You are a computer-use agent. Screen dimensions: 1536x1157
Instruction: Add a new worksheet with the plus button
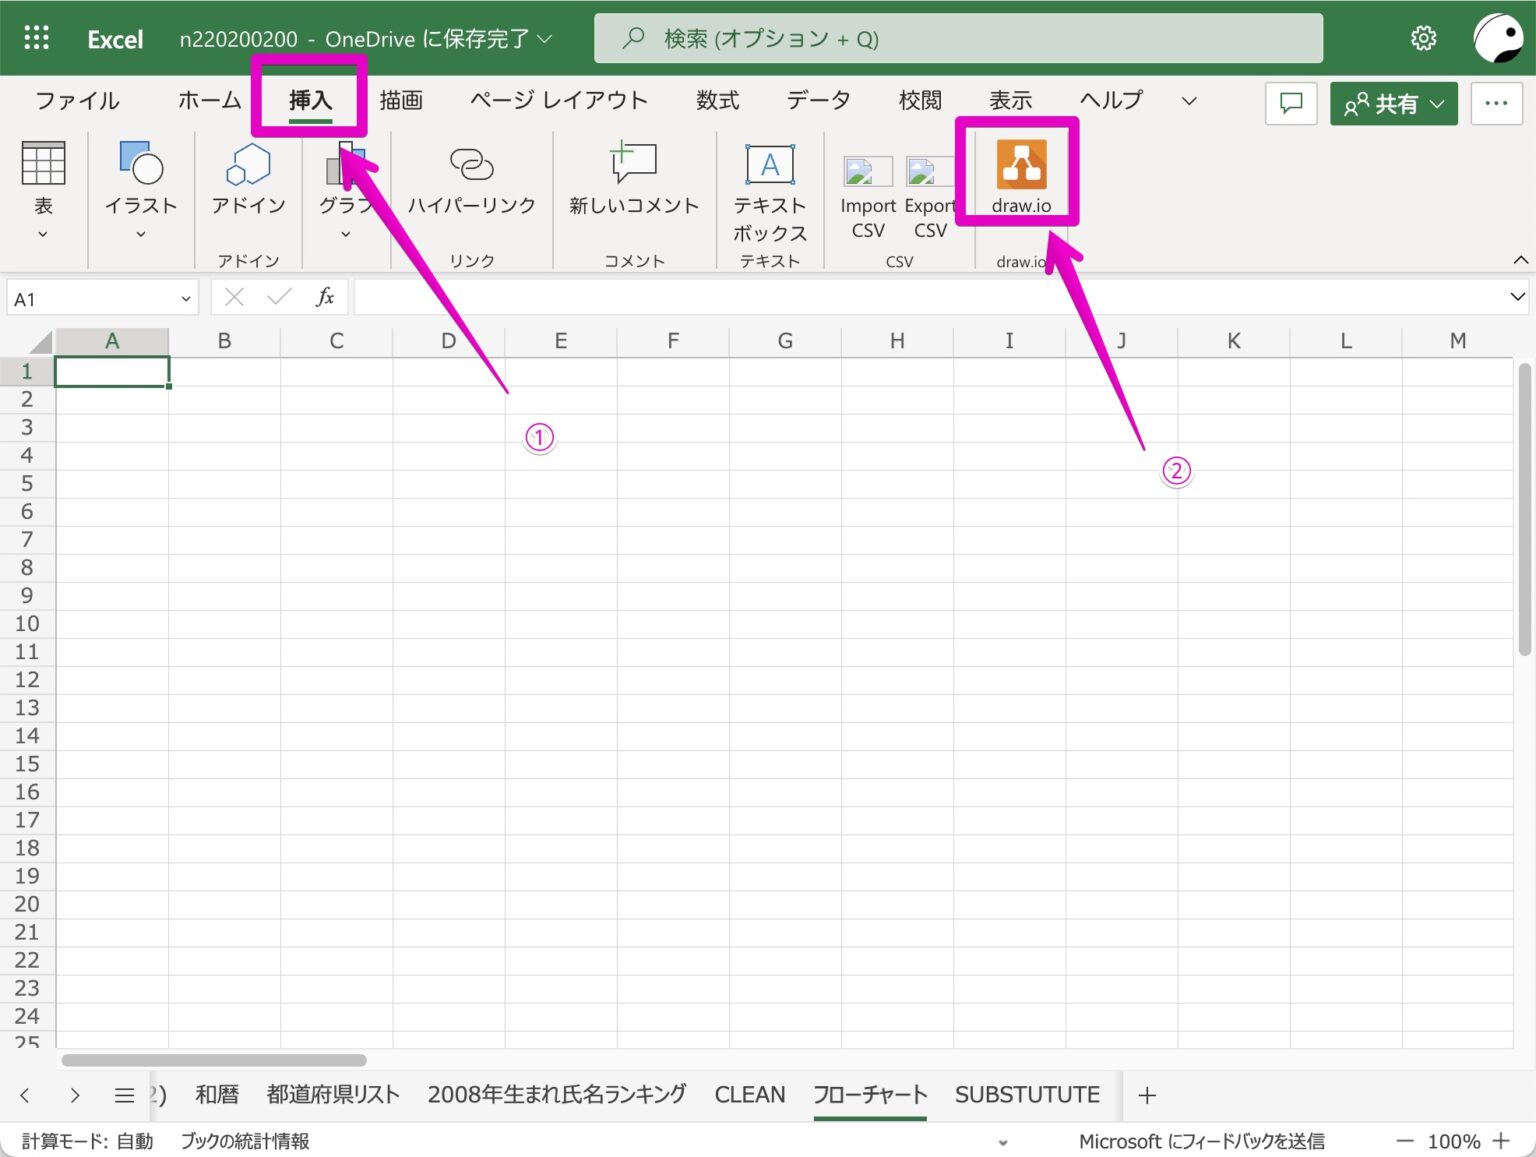1146,1094
